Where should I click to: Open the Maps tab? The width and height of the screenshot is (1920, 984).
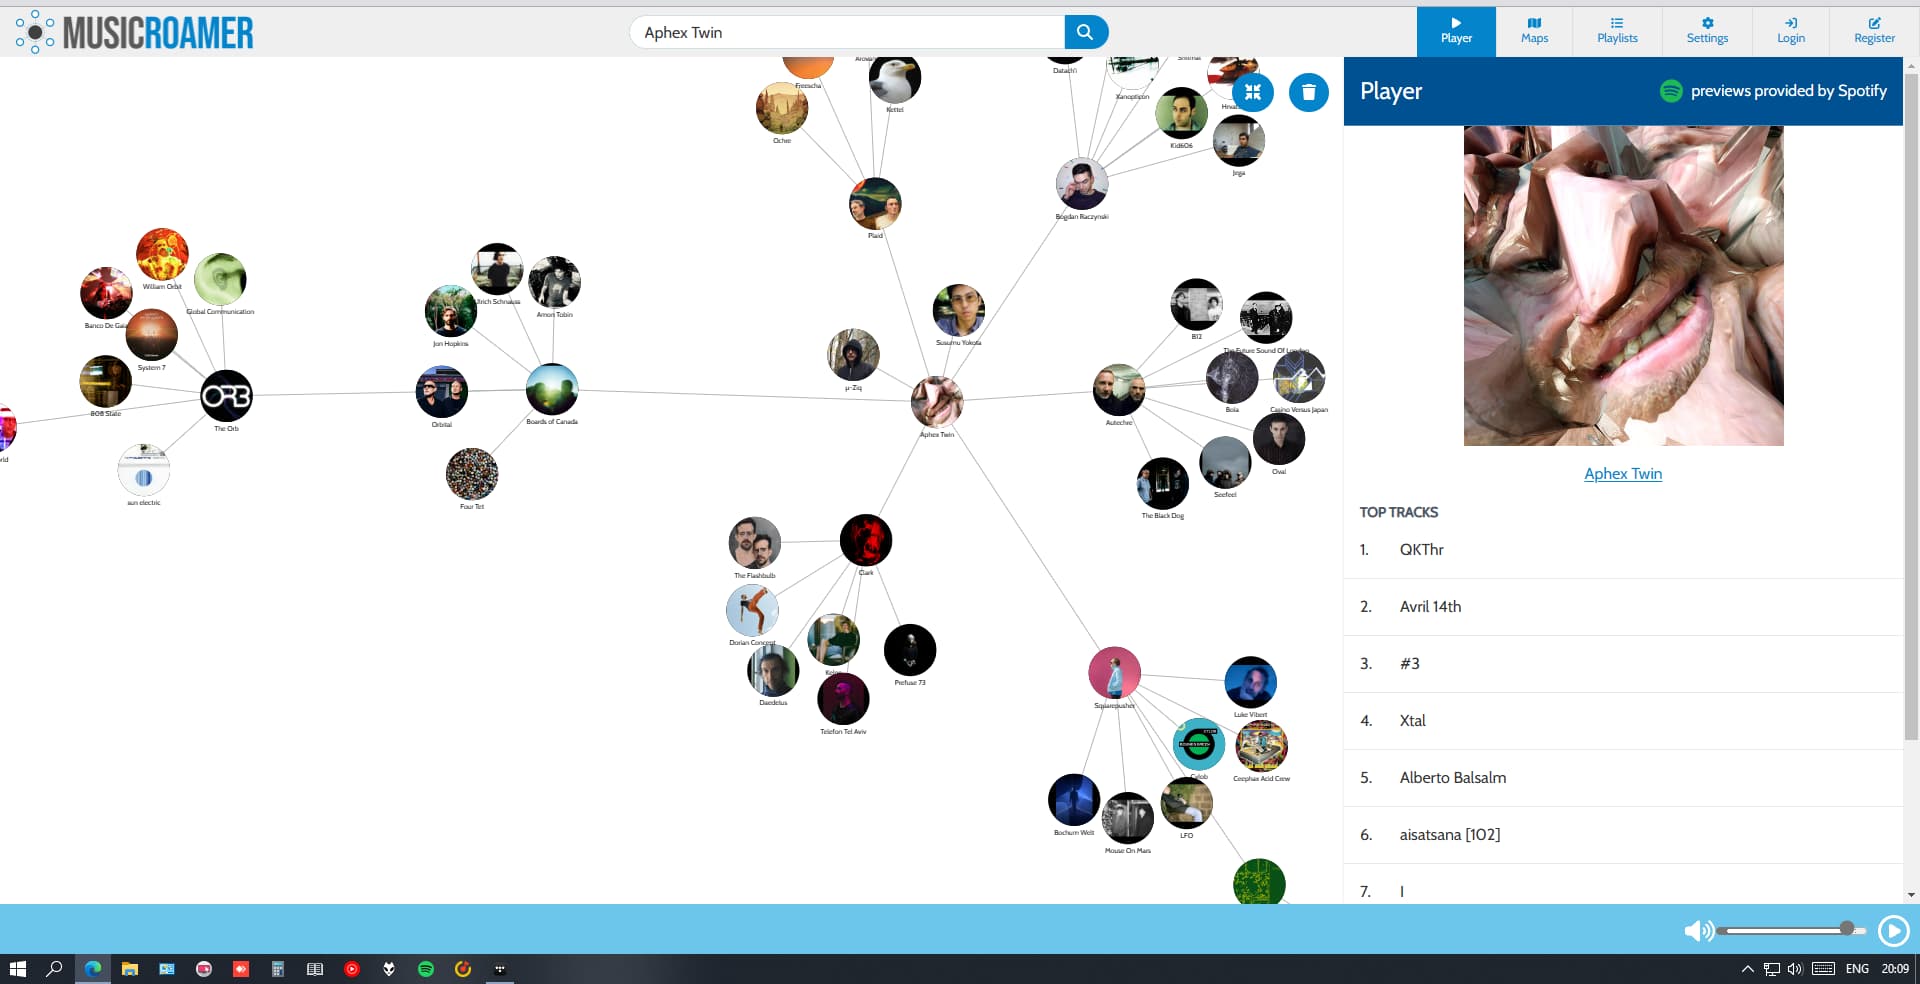[x=1534, y=31]
